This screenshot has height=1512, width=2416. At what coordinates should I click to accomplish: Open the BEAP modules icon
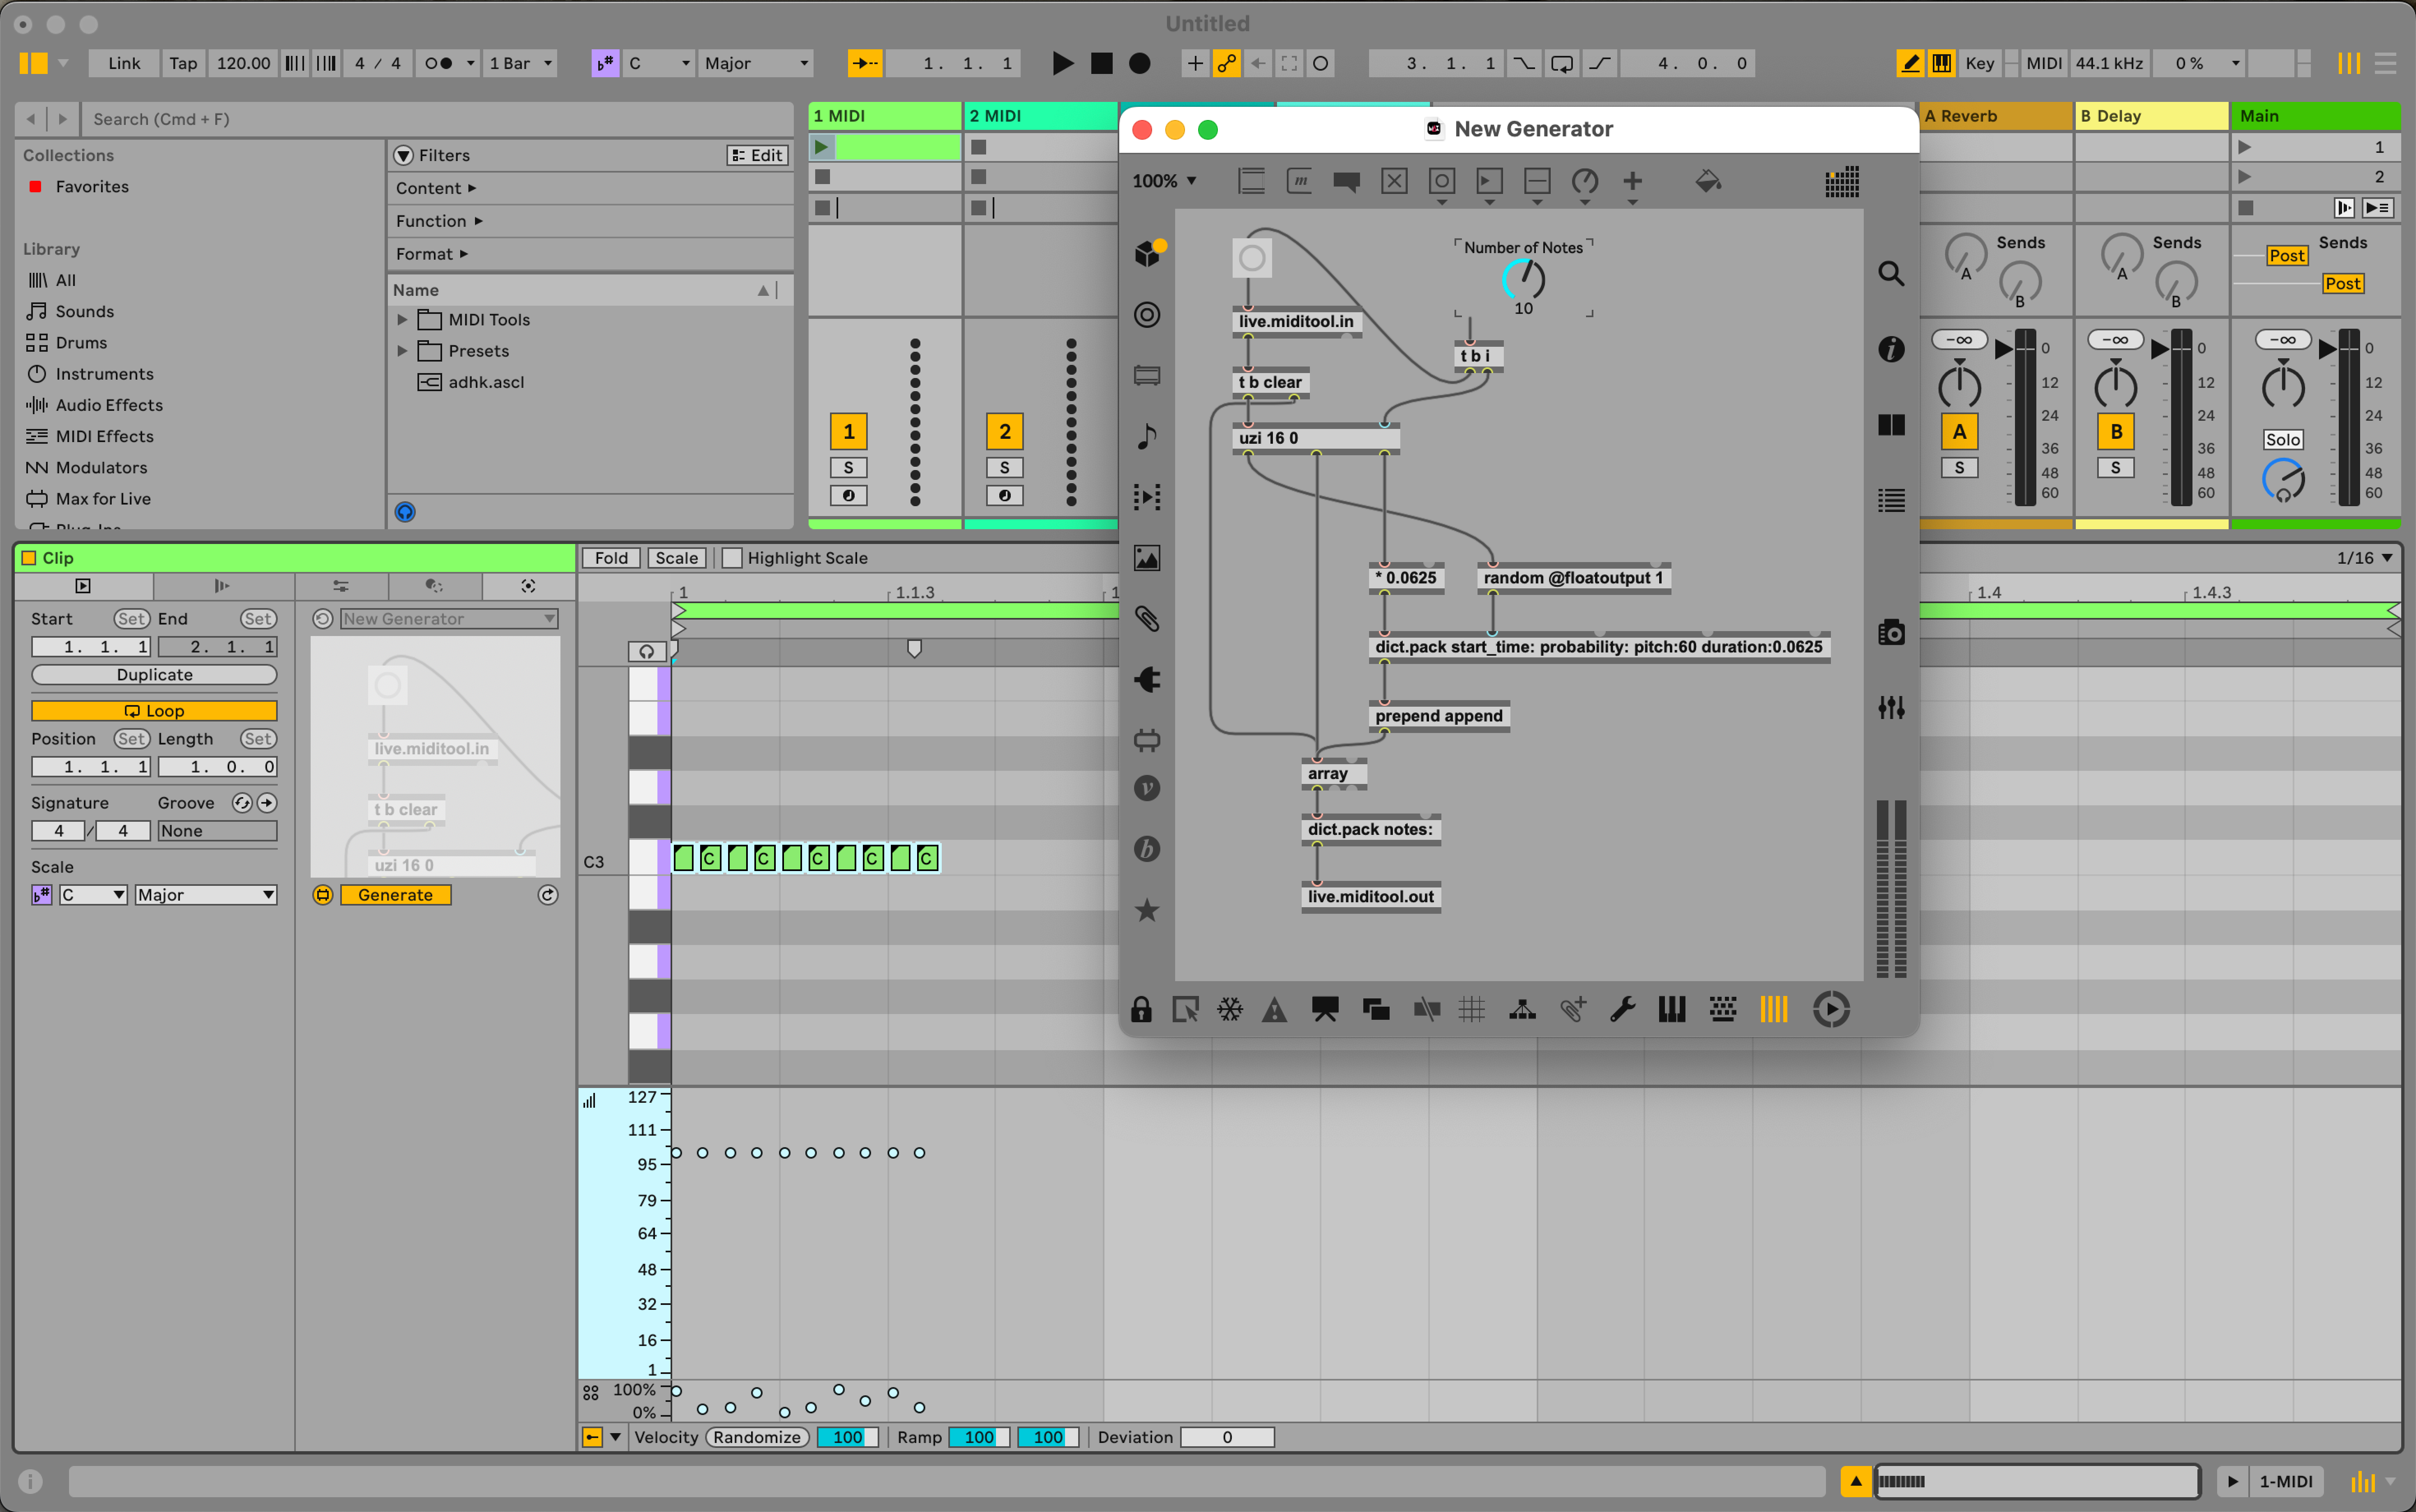(x=1147, y=849)
